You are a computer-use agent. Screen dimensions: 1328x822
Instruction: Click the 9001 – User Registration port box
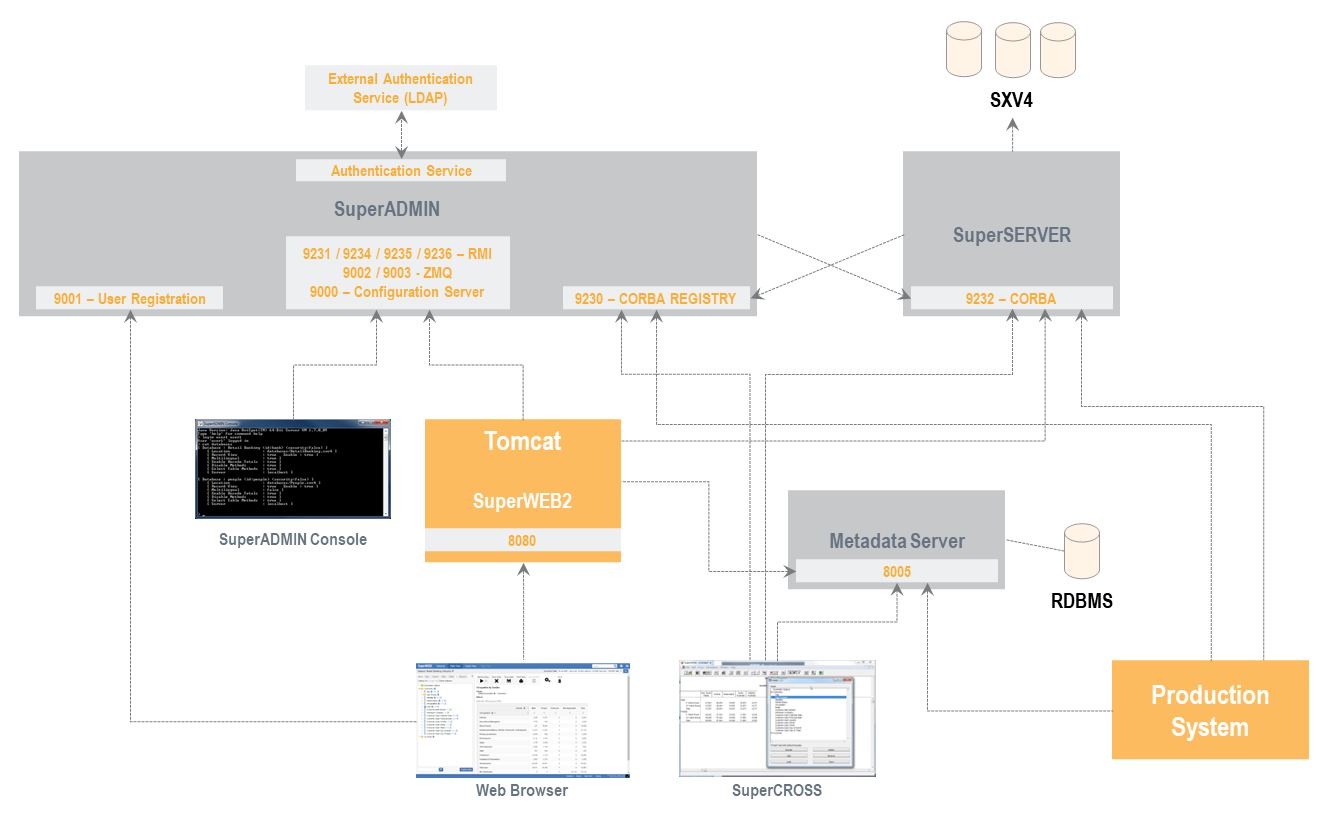(129, 298)
